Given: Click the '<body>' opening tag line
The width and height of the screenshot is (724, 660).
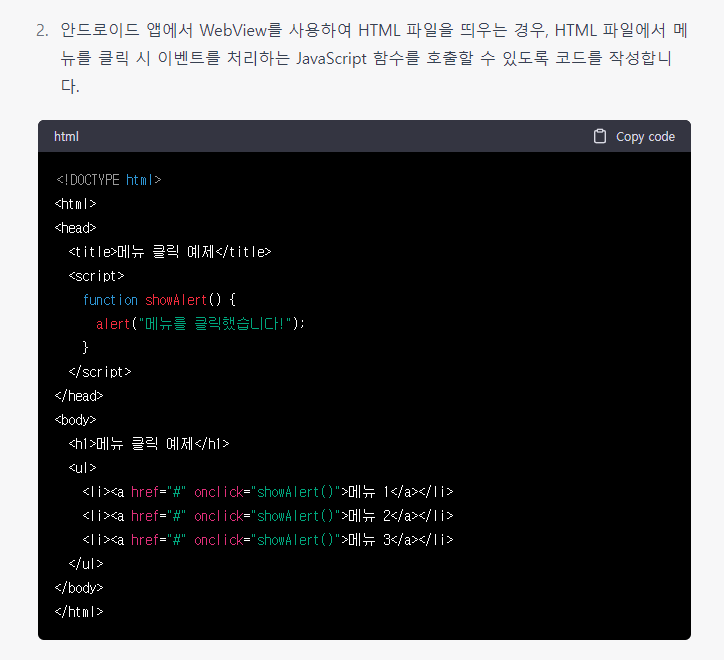Looking at the screenshot, I should coord(75,420).
